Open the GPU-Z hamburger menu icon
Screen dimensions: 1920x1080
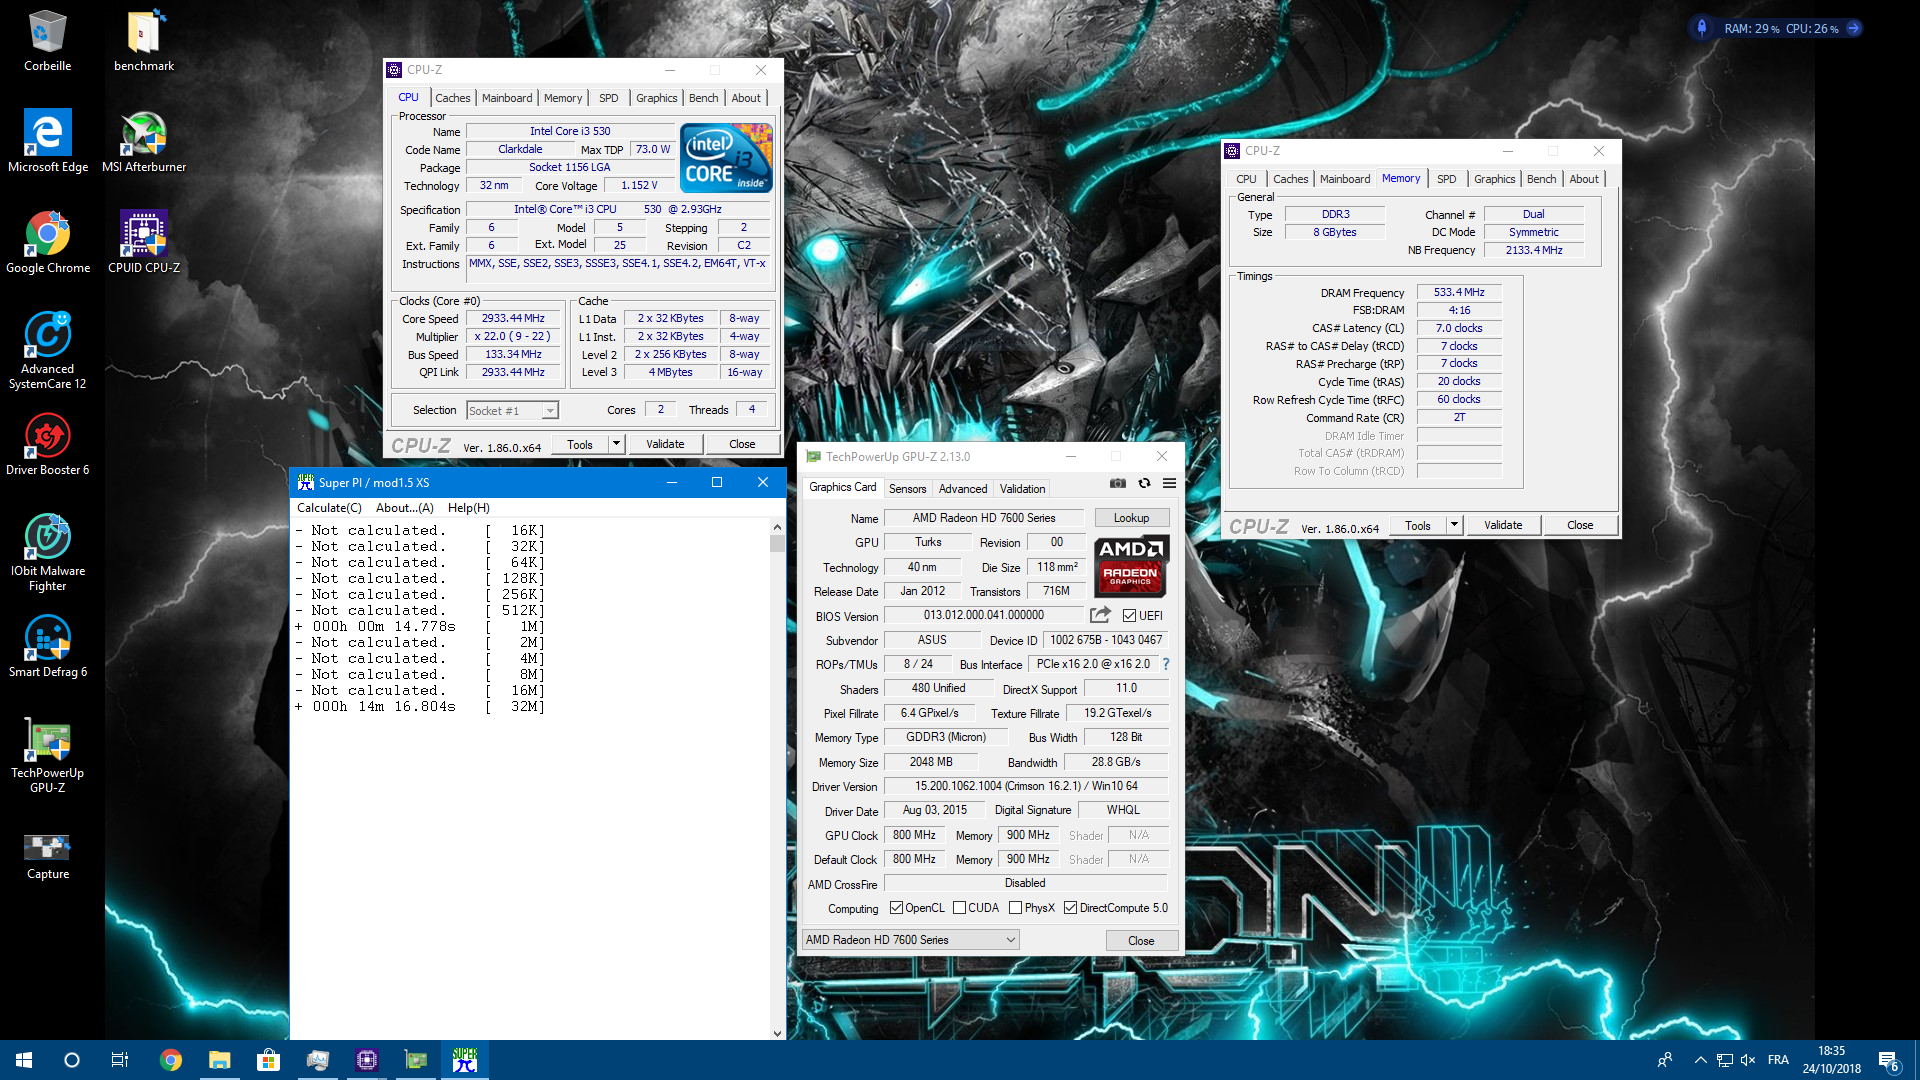point(1169,484)
